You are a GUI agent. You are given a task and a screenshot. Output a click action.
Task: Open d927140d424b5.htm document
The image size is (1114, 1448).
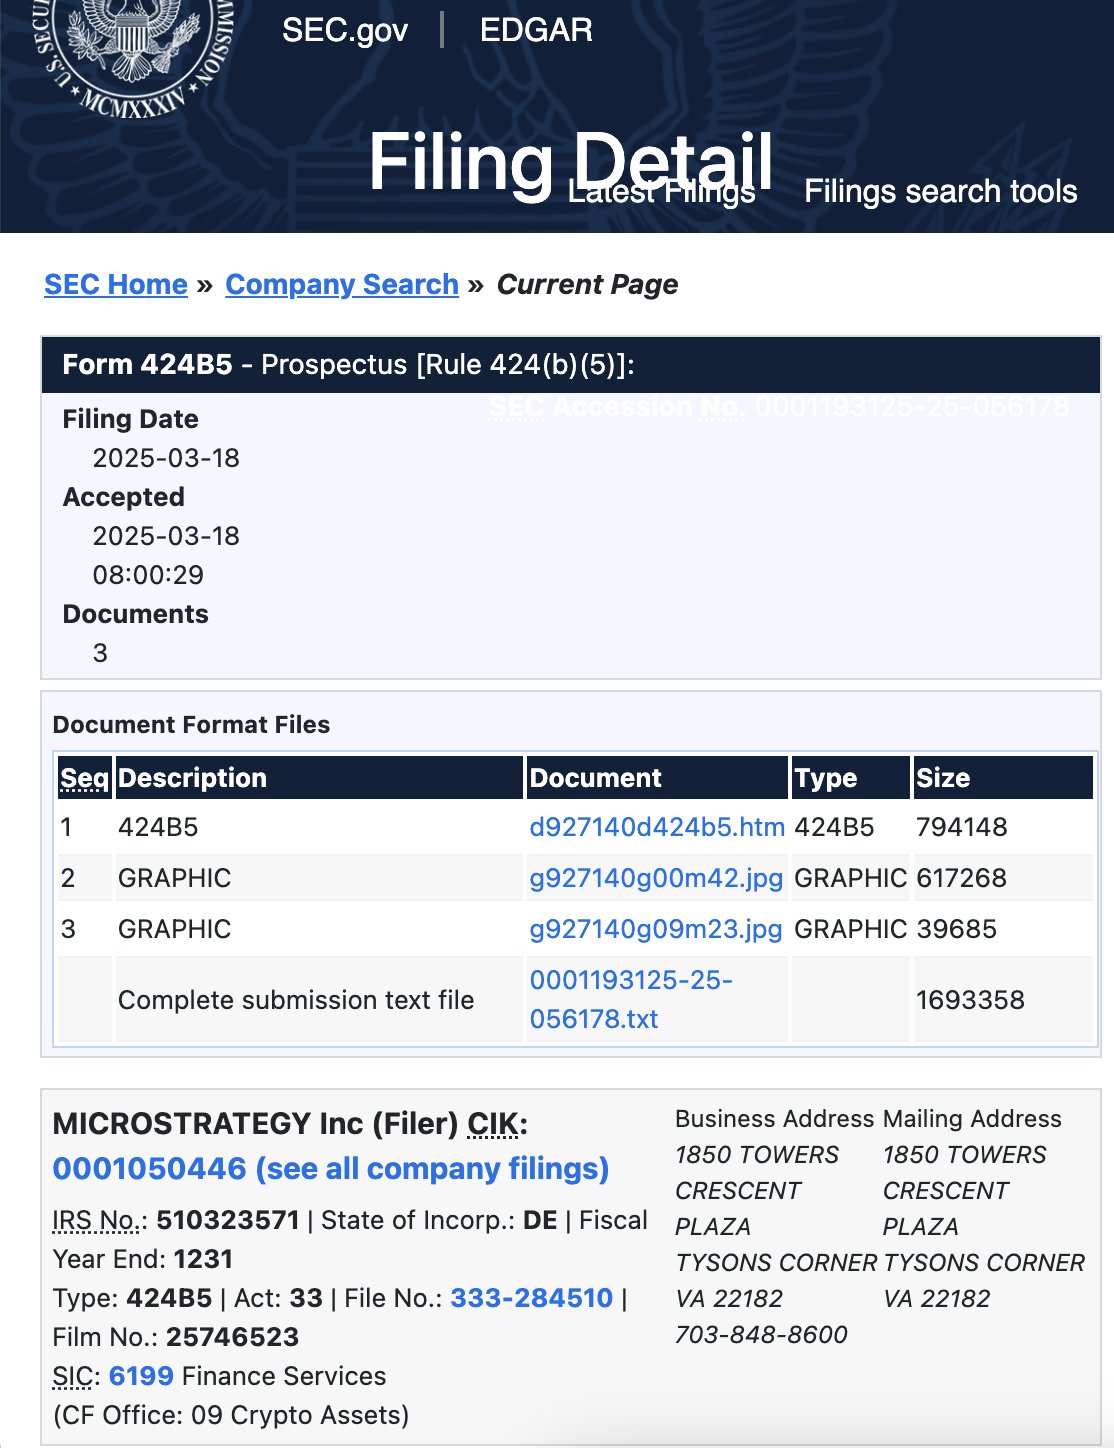(x=656, y=827)
